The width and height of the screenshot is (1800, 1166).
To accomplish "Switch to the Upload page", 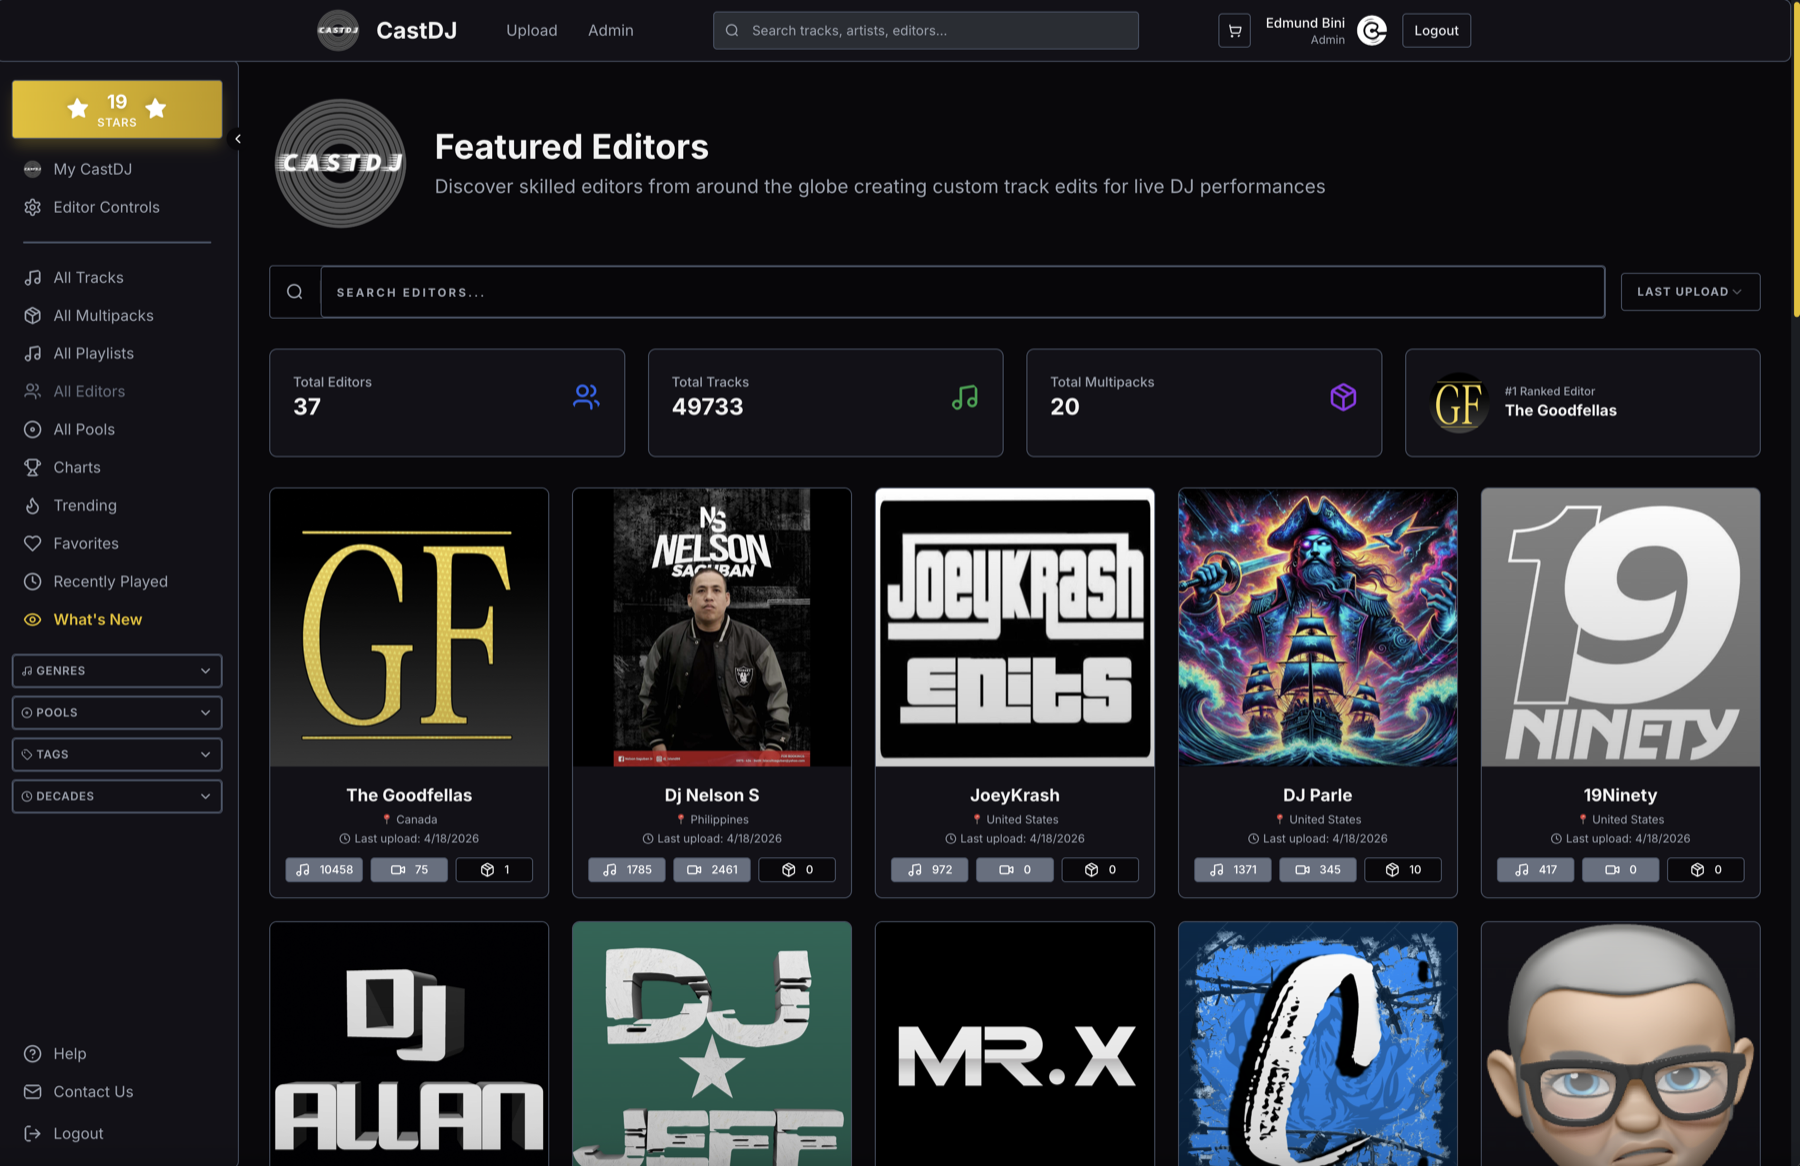I will [531, 30].
